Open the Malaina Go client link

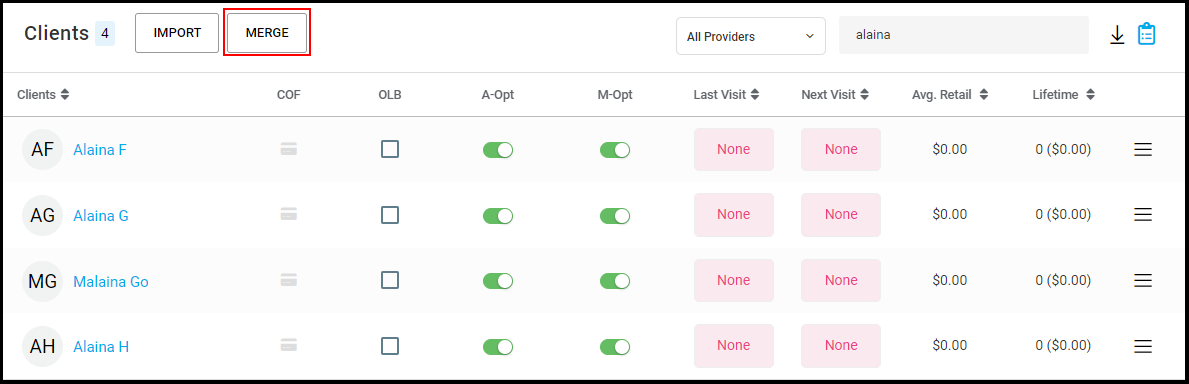[x=111, y=282]
